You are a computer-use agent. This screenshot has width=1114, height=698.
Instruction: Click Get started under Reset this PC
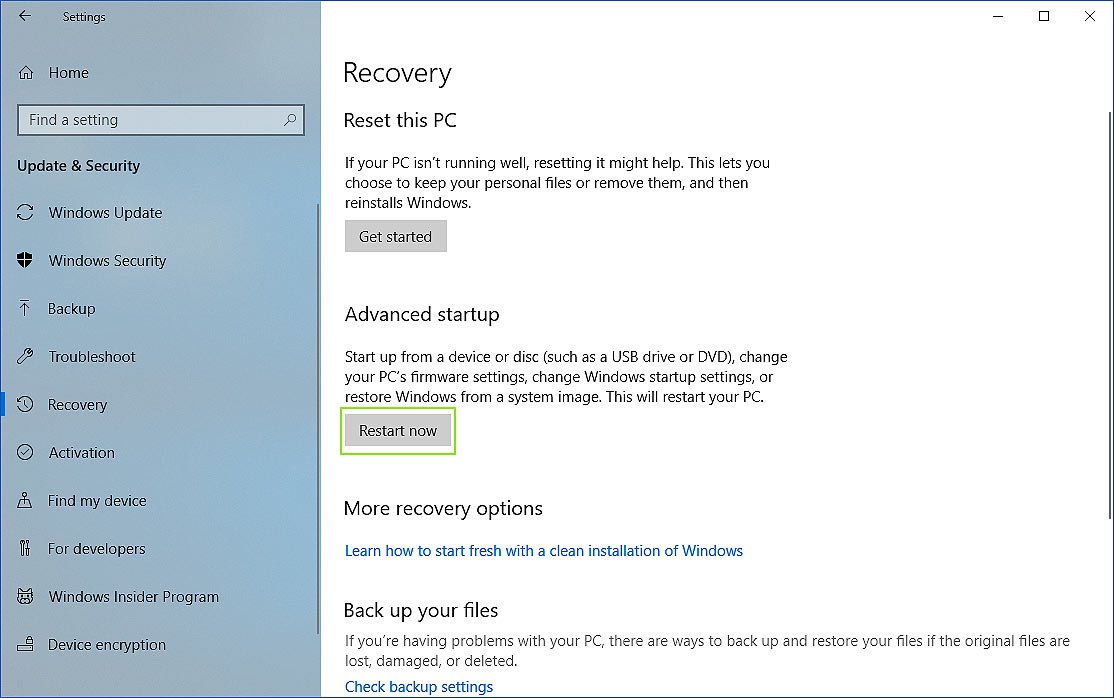click(x=396, y=236)
